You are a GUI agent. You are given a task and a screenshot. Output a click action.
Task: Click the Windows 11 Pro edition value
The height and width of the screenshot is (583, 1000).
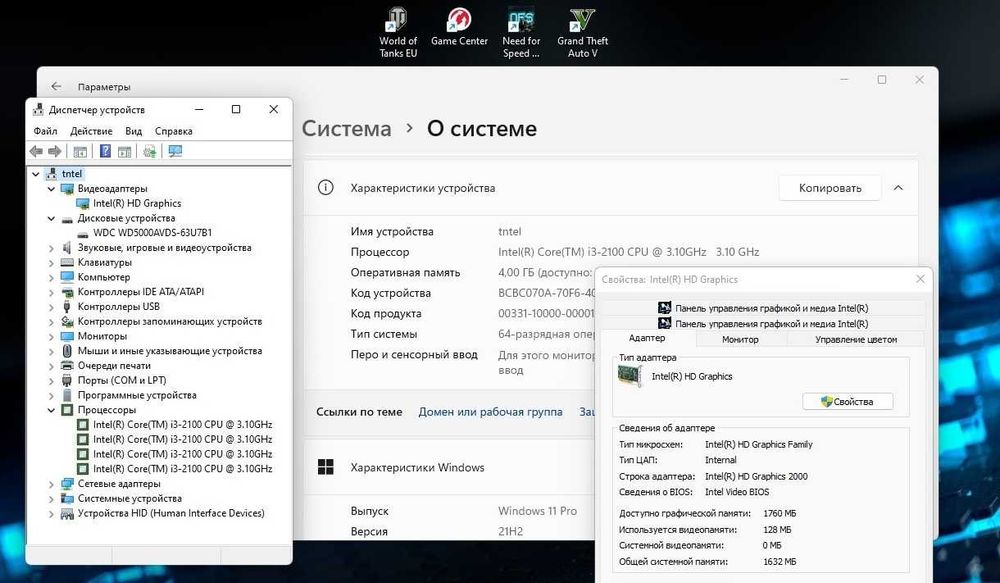tap(537, 511)
